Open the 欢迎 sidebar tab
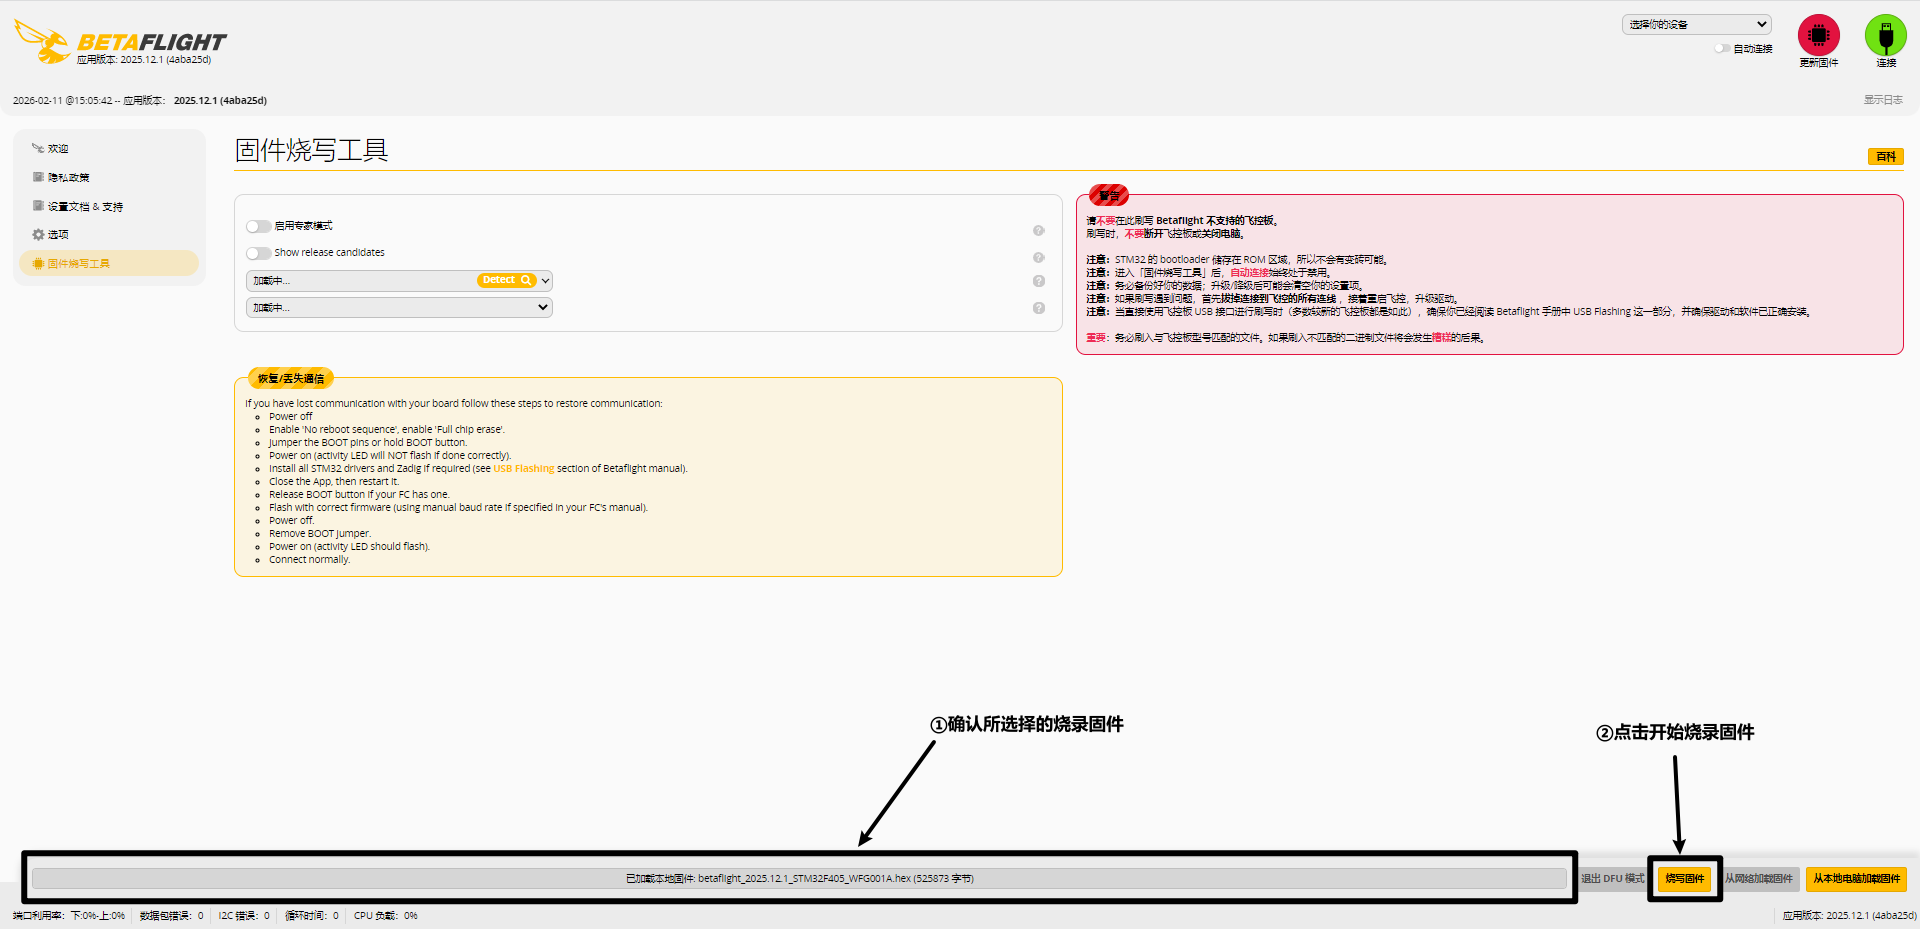 [x=58, y=149]
